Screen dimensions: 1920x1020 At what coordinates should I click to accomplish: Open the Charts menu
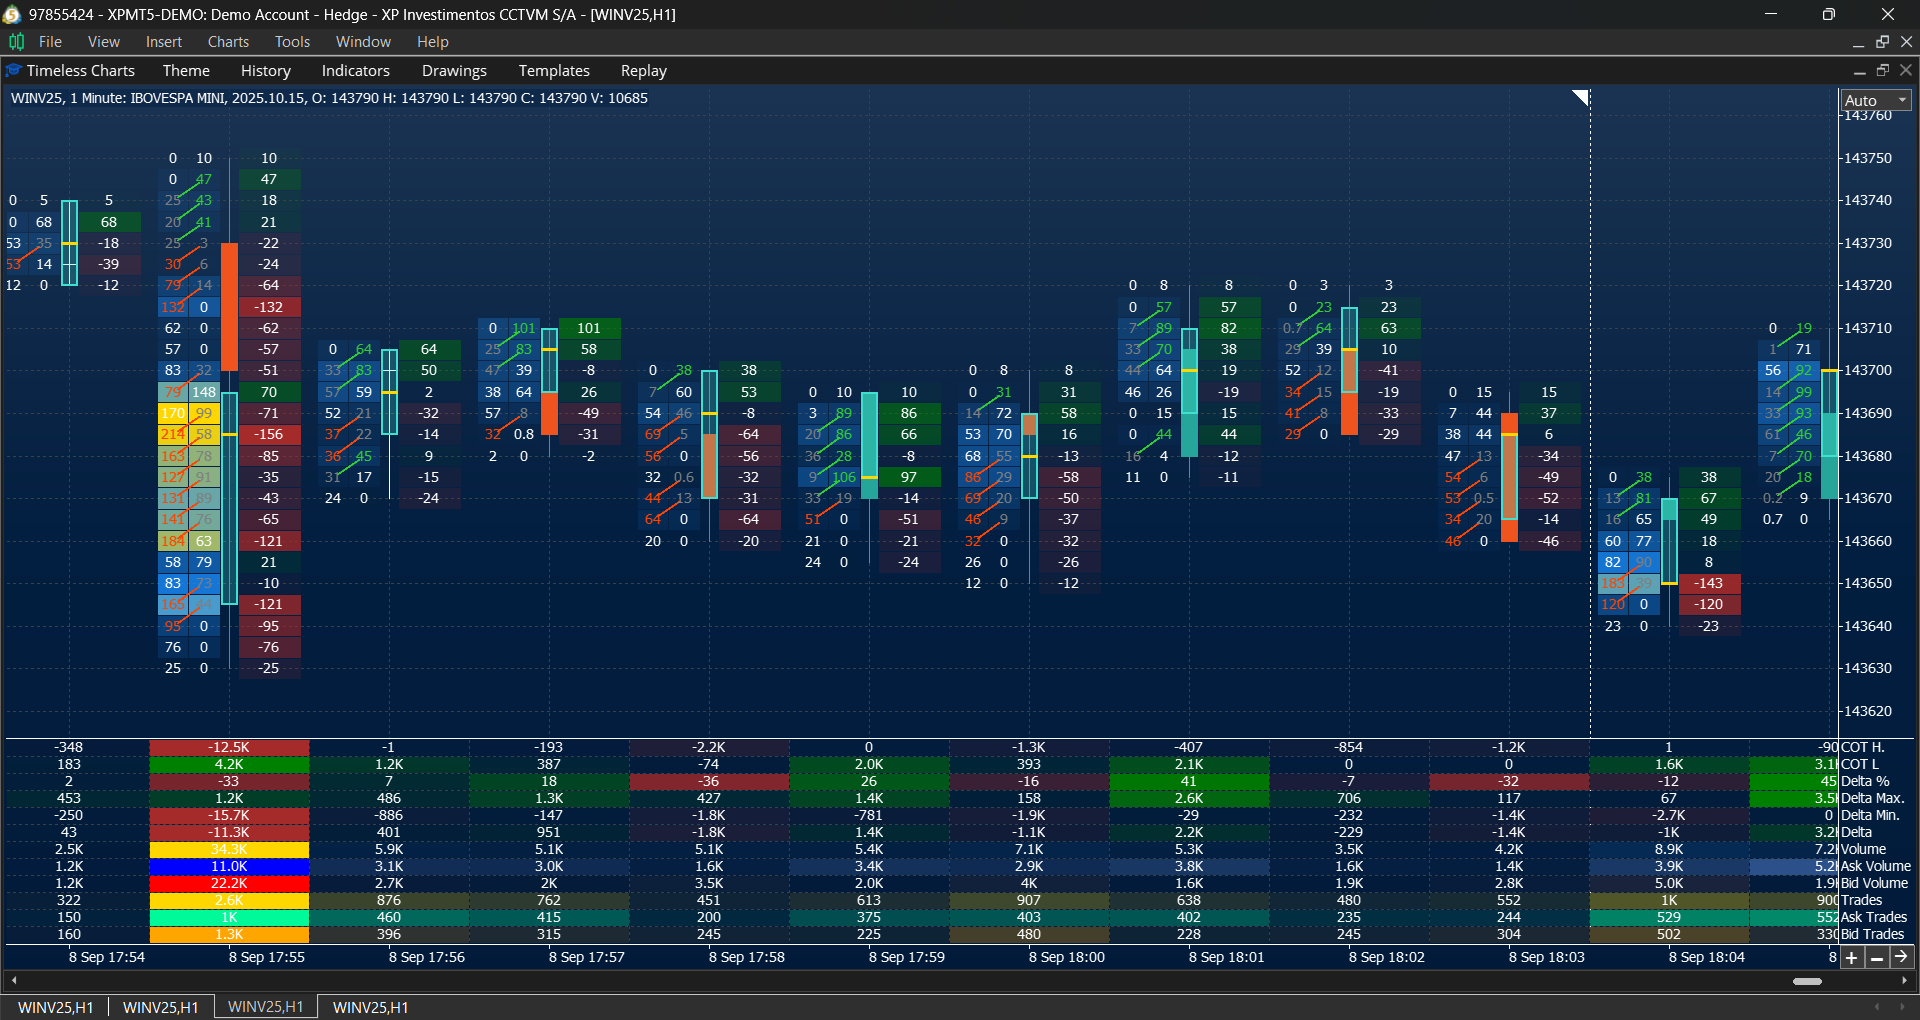[x=228, y=41]
